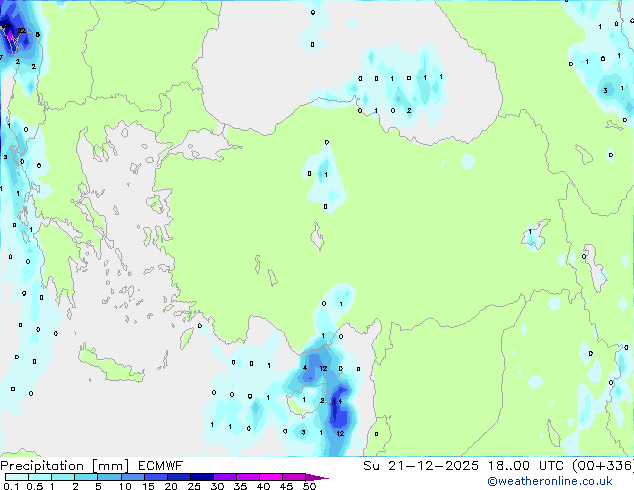The height and width of the screenshot is (490, 634).
Task: Click the above-50 mm legend arrow tip
Action: (x=317, y=477)
